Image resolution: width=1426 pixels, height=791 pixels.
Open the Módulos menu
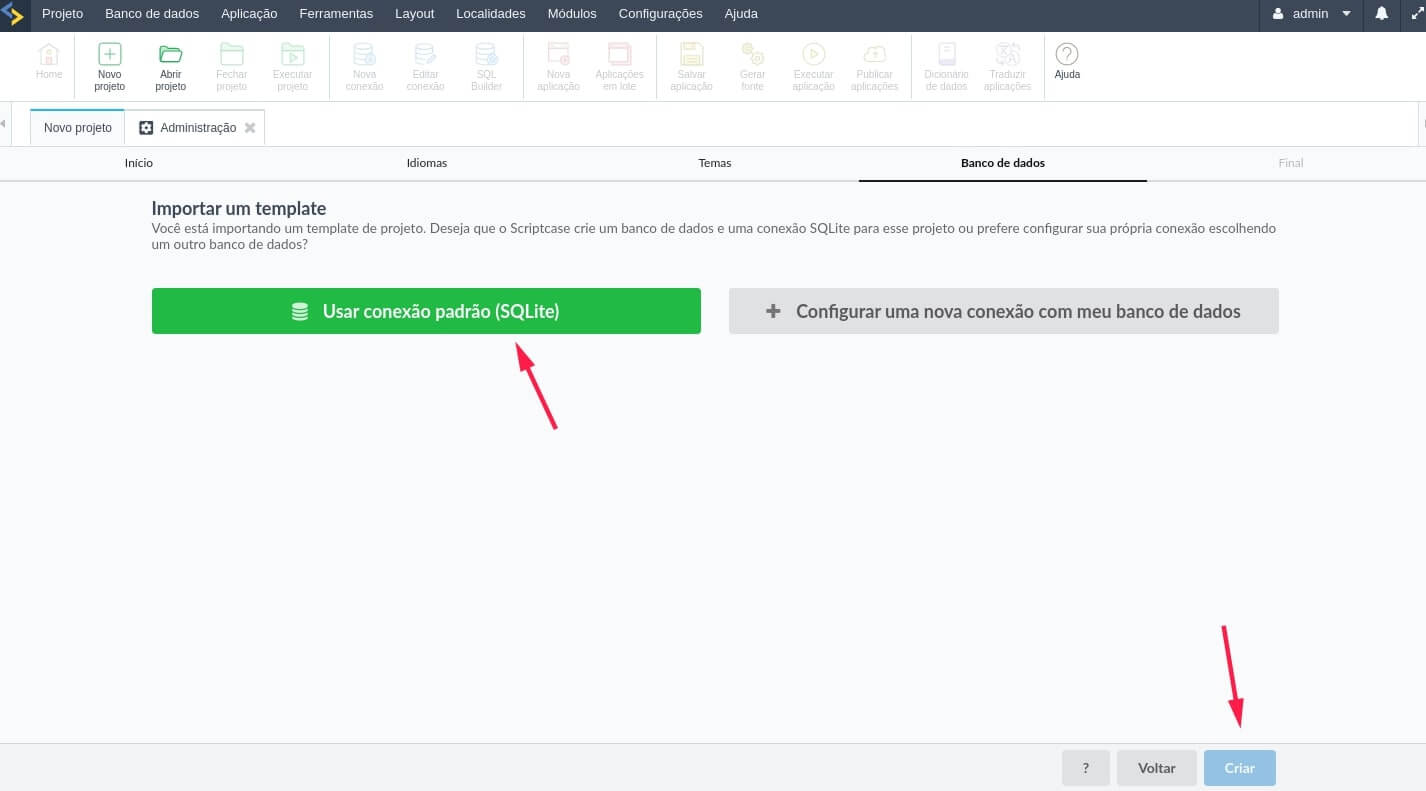572,14
